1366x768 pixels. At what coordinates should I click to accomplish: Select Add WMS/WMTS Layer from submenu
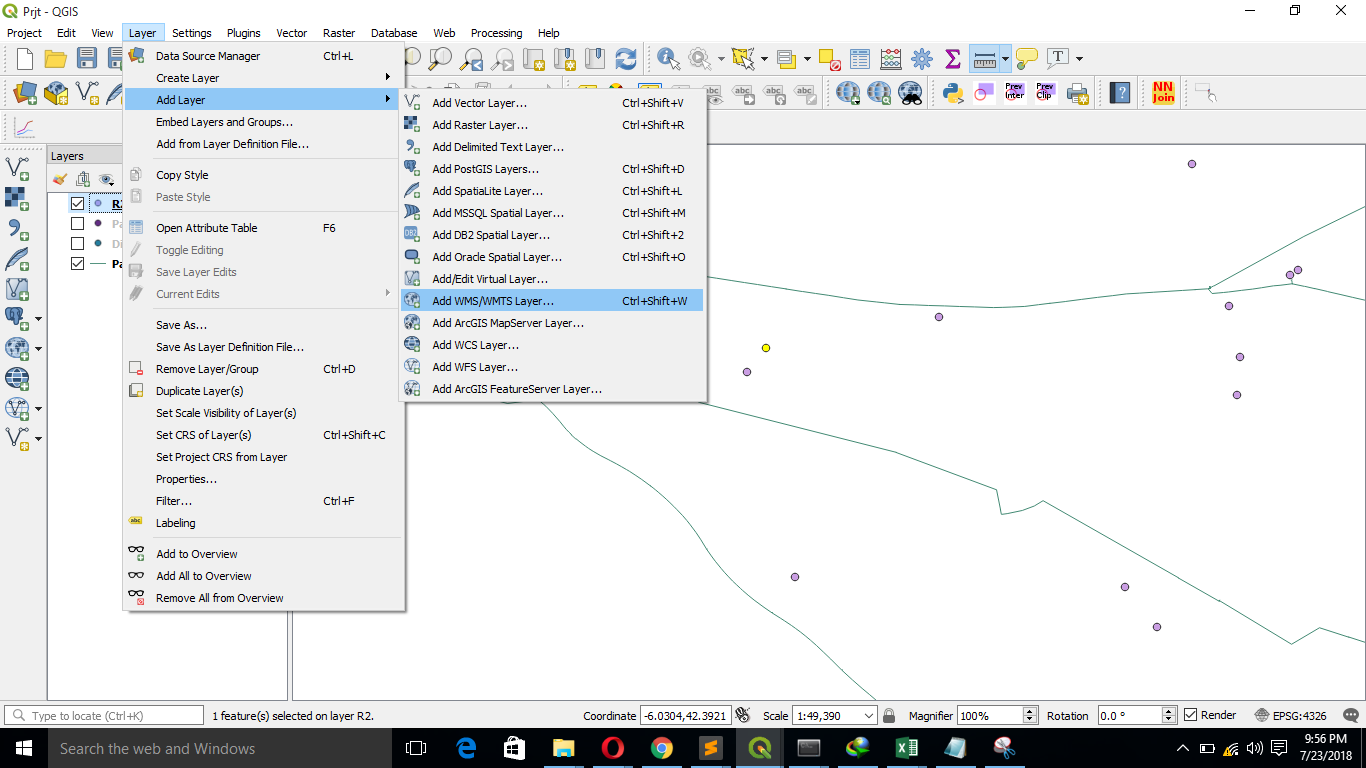(x=490, y=301)
